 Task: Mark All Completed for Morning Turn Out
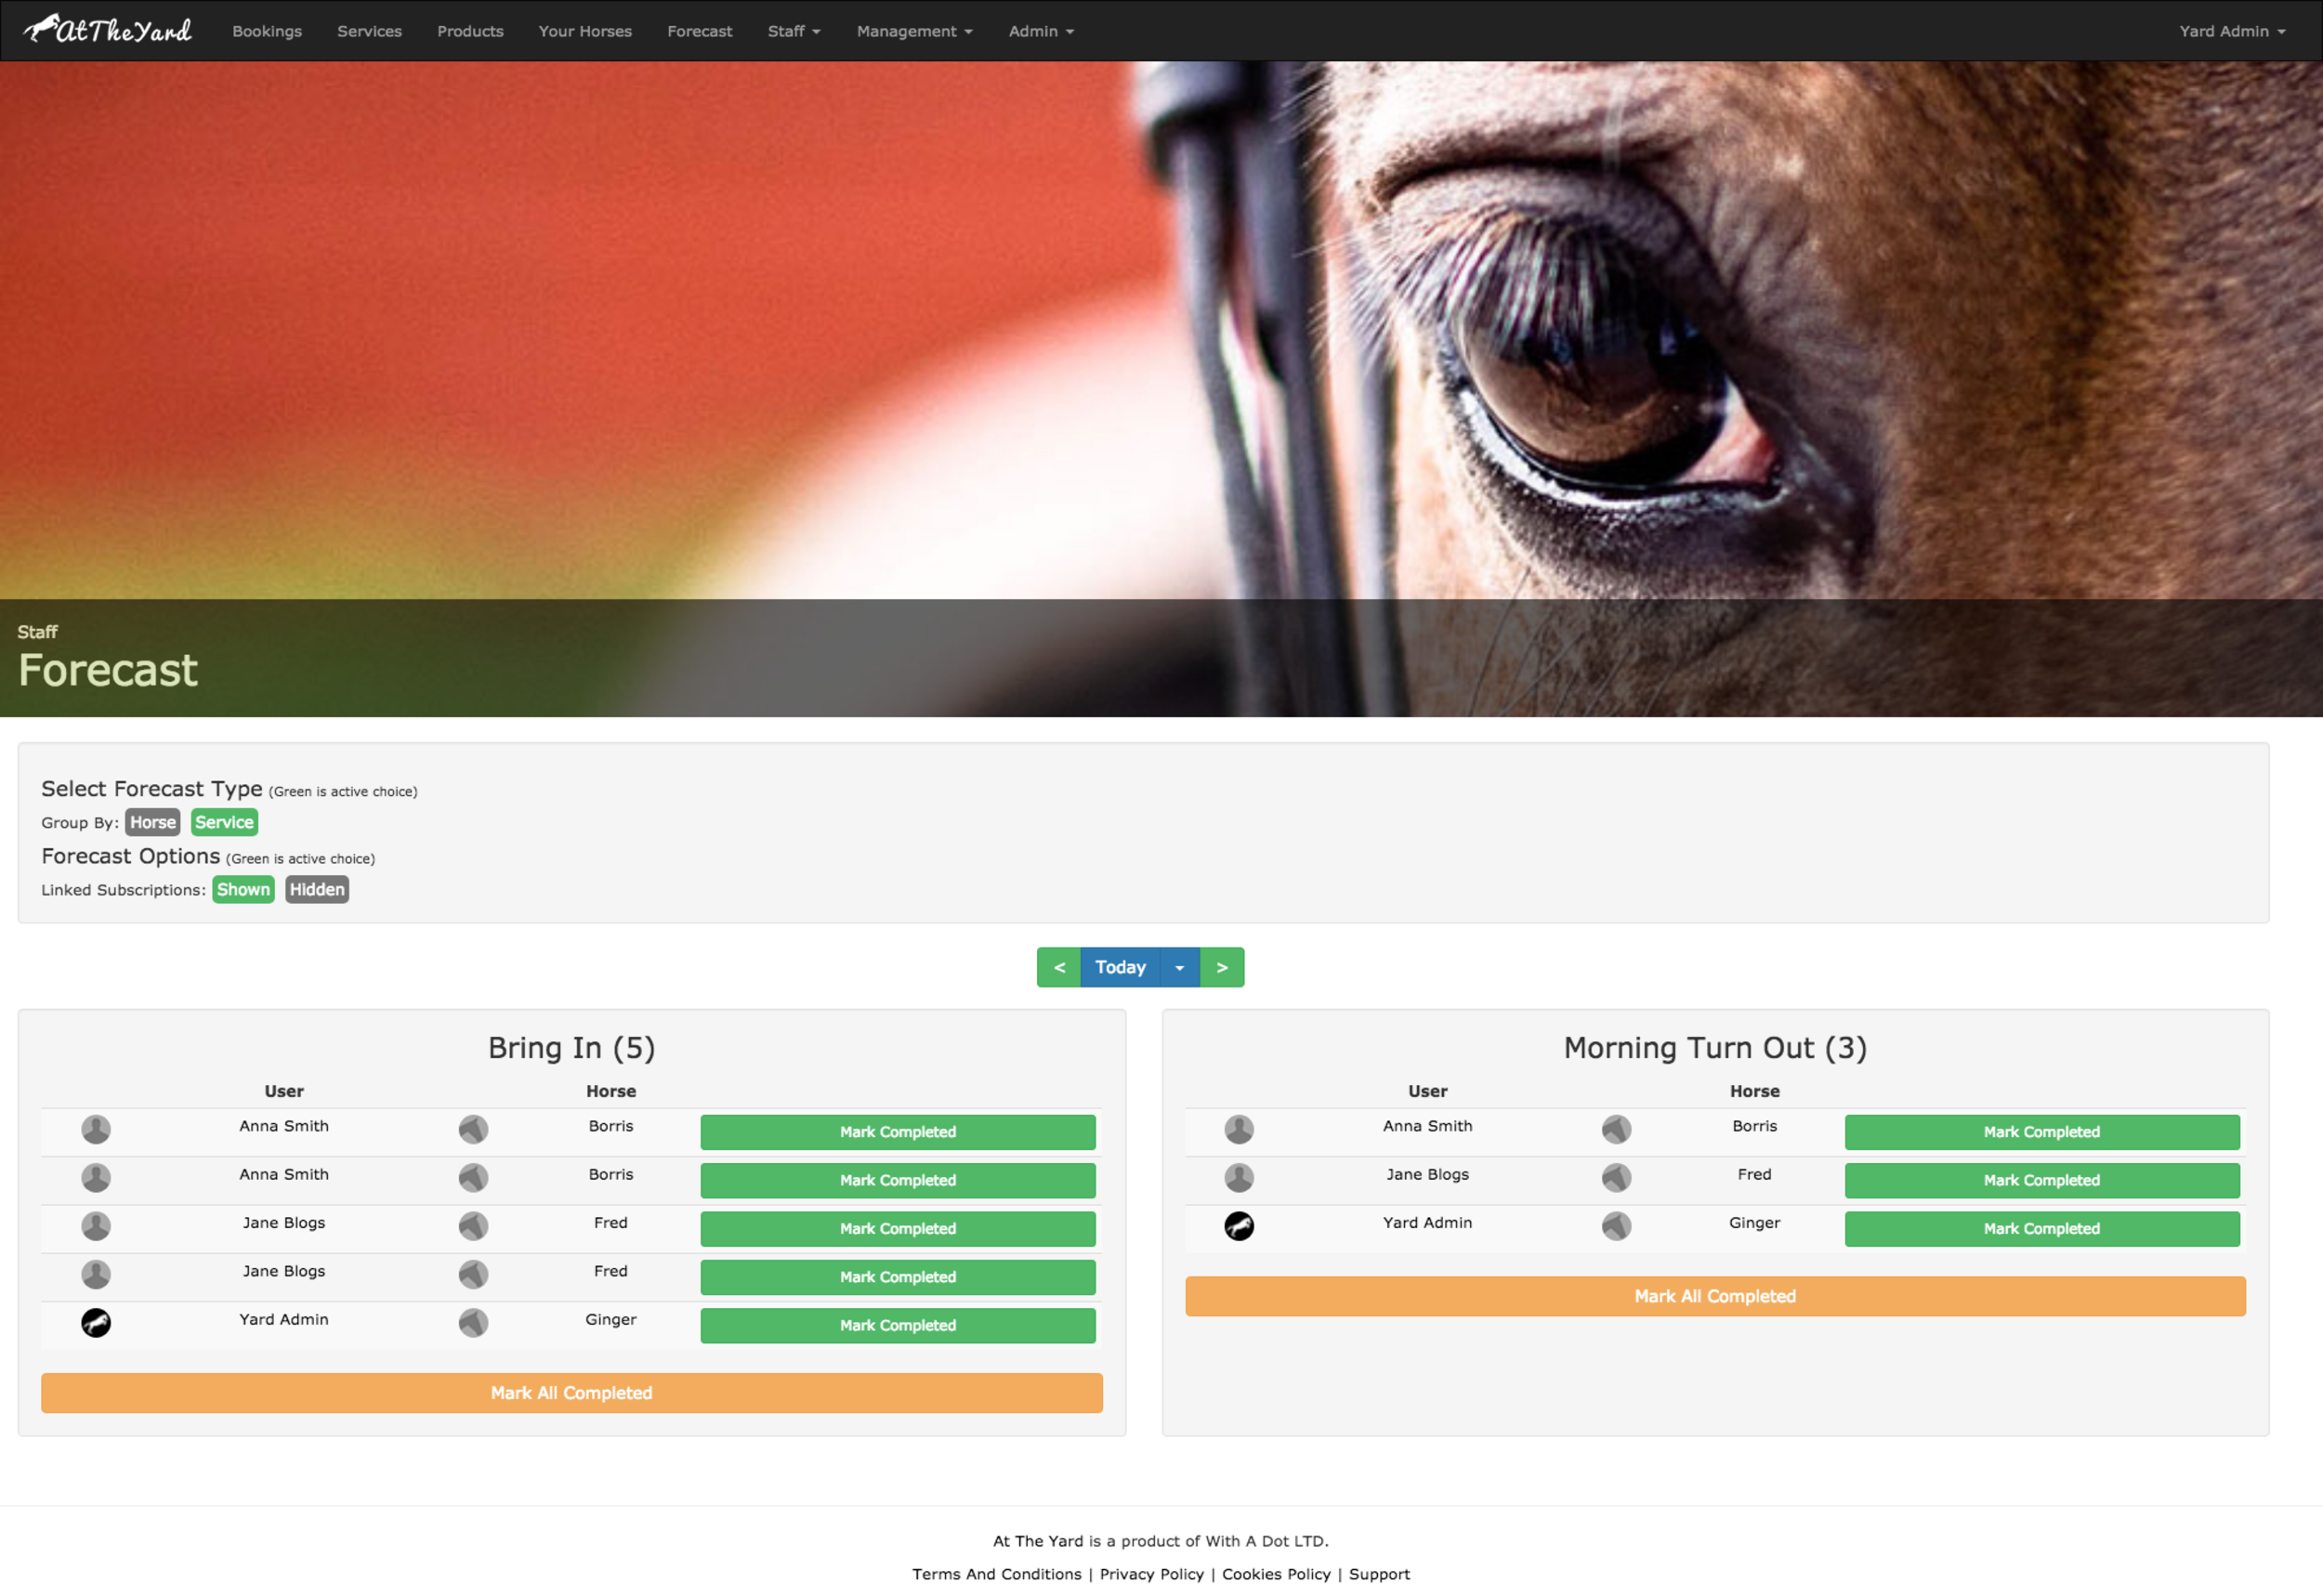(x=1715, y=1297)
